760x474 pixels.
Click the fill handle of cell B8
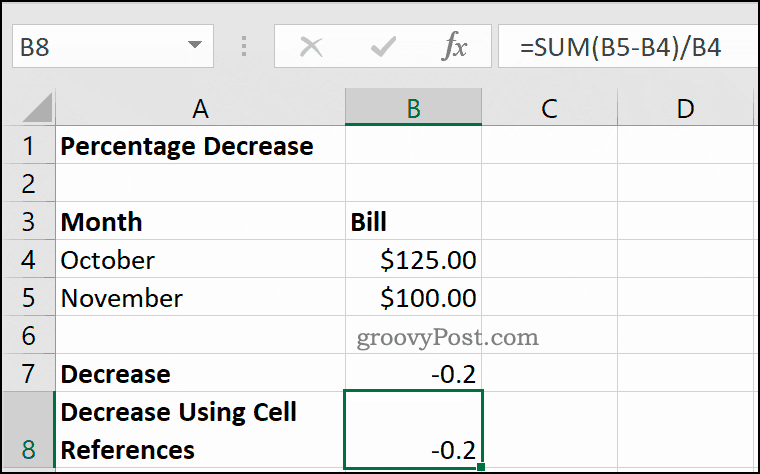tap(480, 467)
